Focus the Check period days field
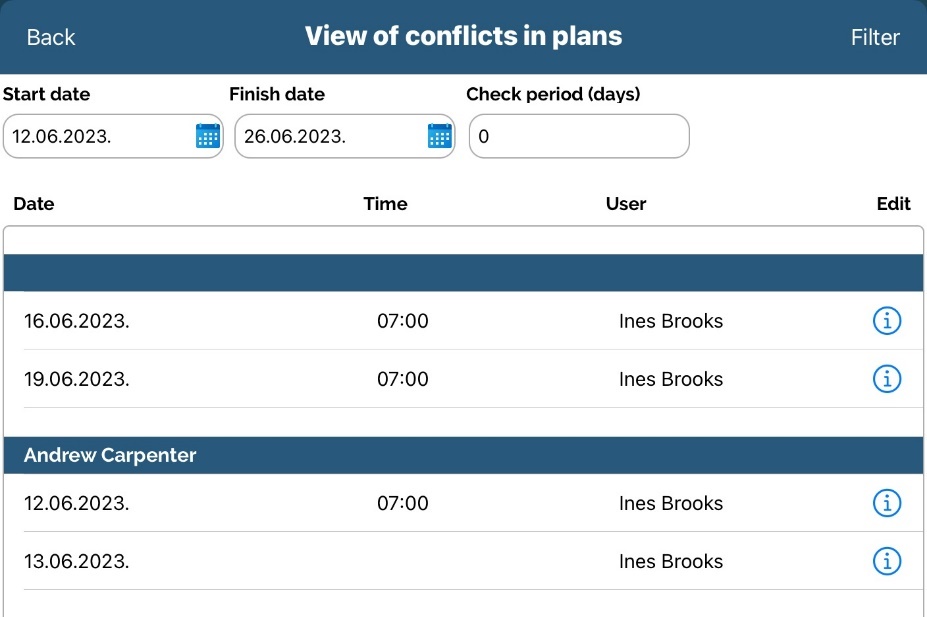927x617 pixels. [579, 137]
